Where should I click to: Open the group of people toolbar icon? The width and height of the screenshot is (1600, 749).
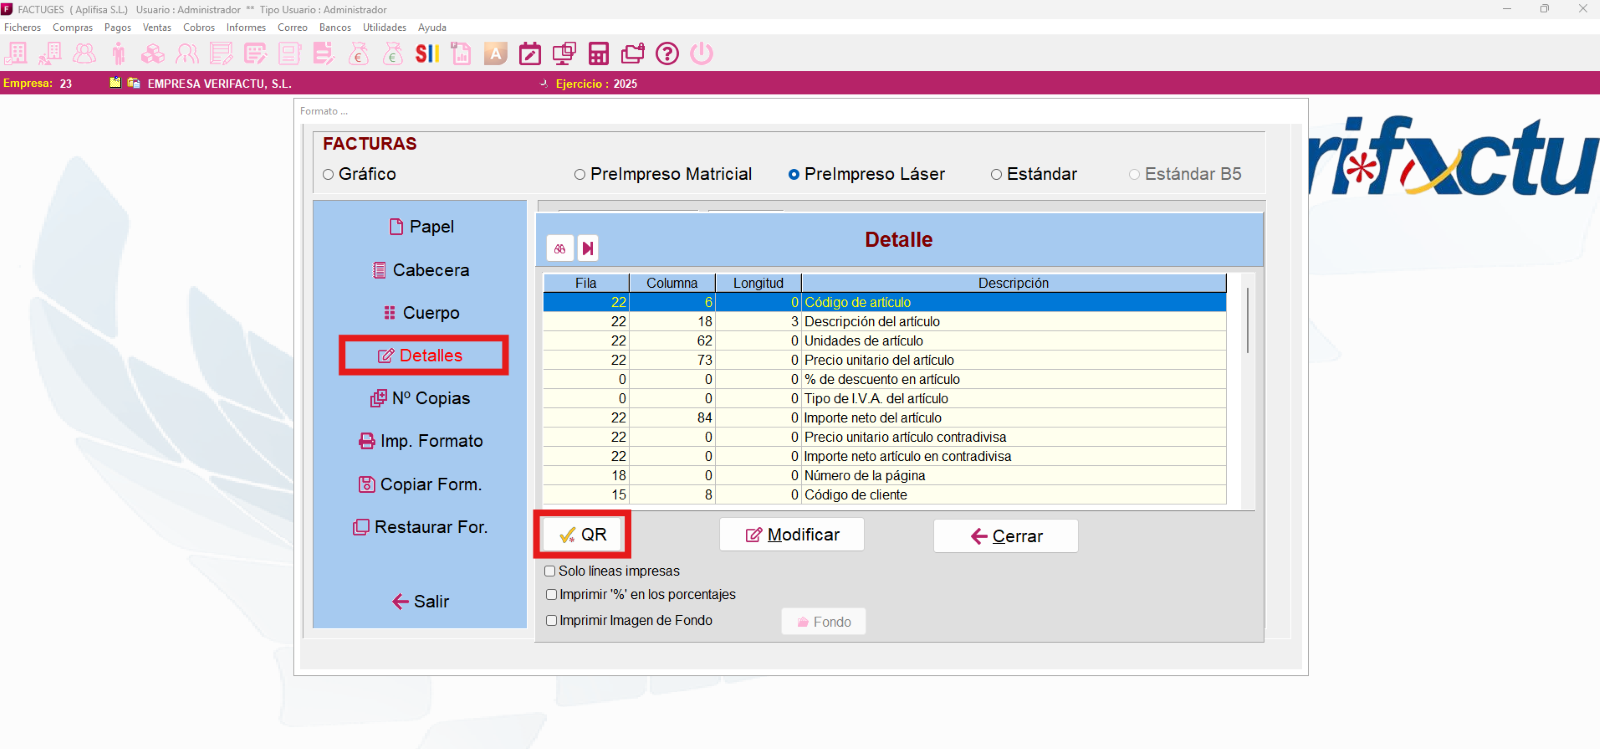point(84,53)
